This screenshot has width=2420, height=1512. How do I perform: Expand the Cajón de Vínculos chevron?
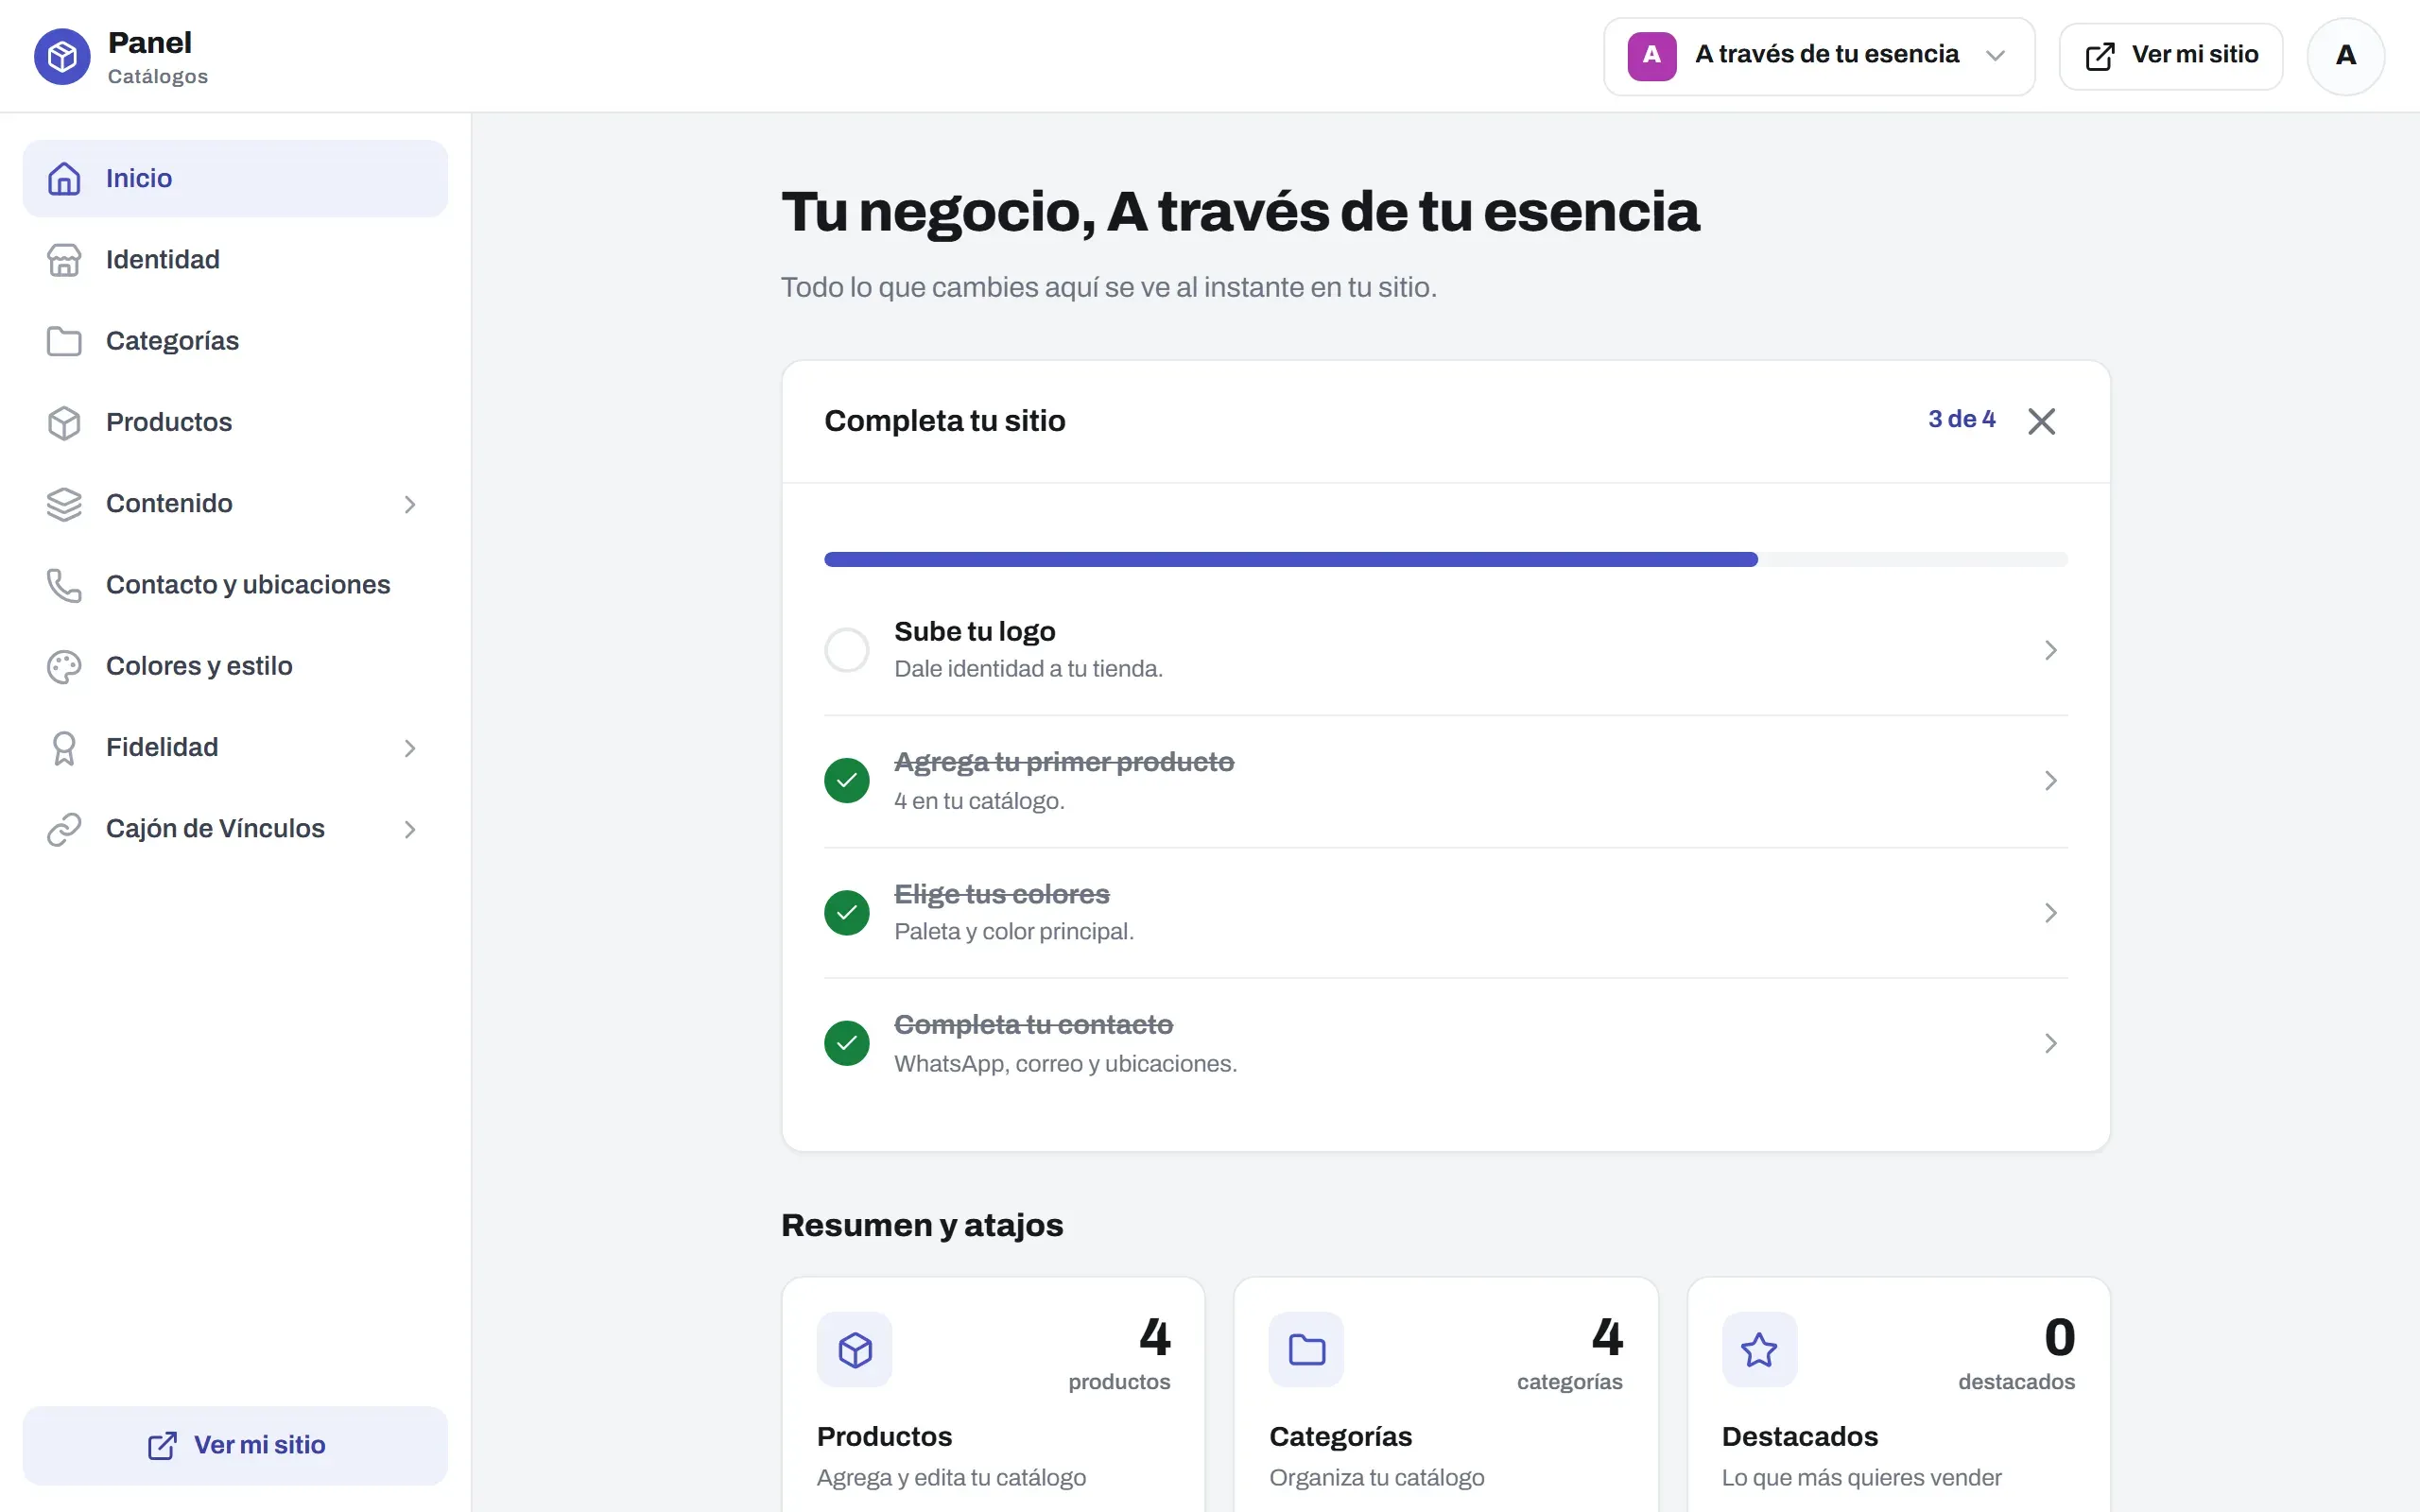409,829
